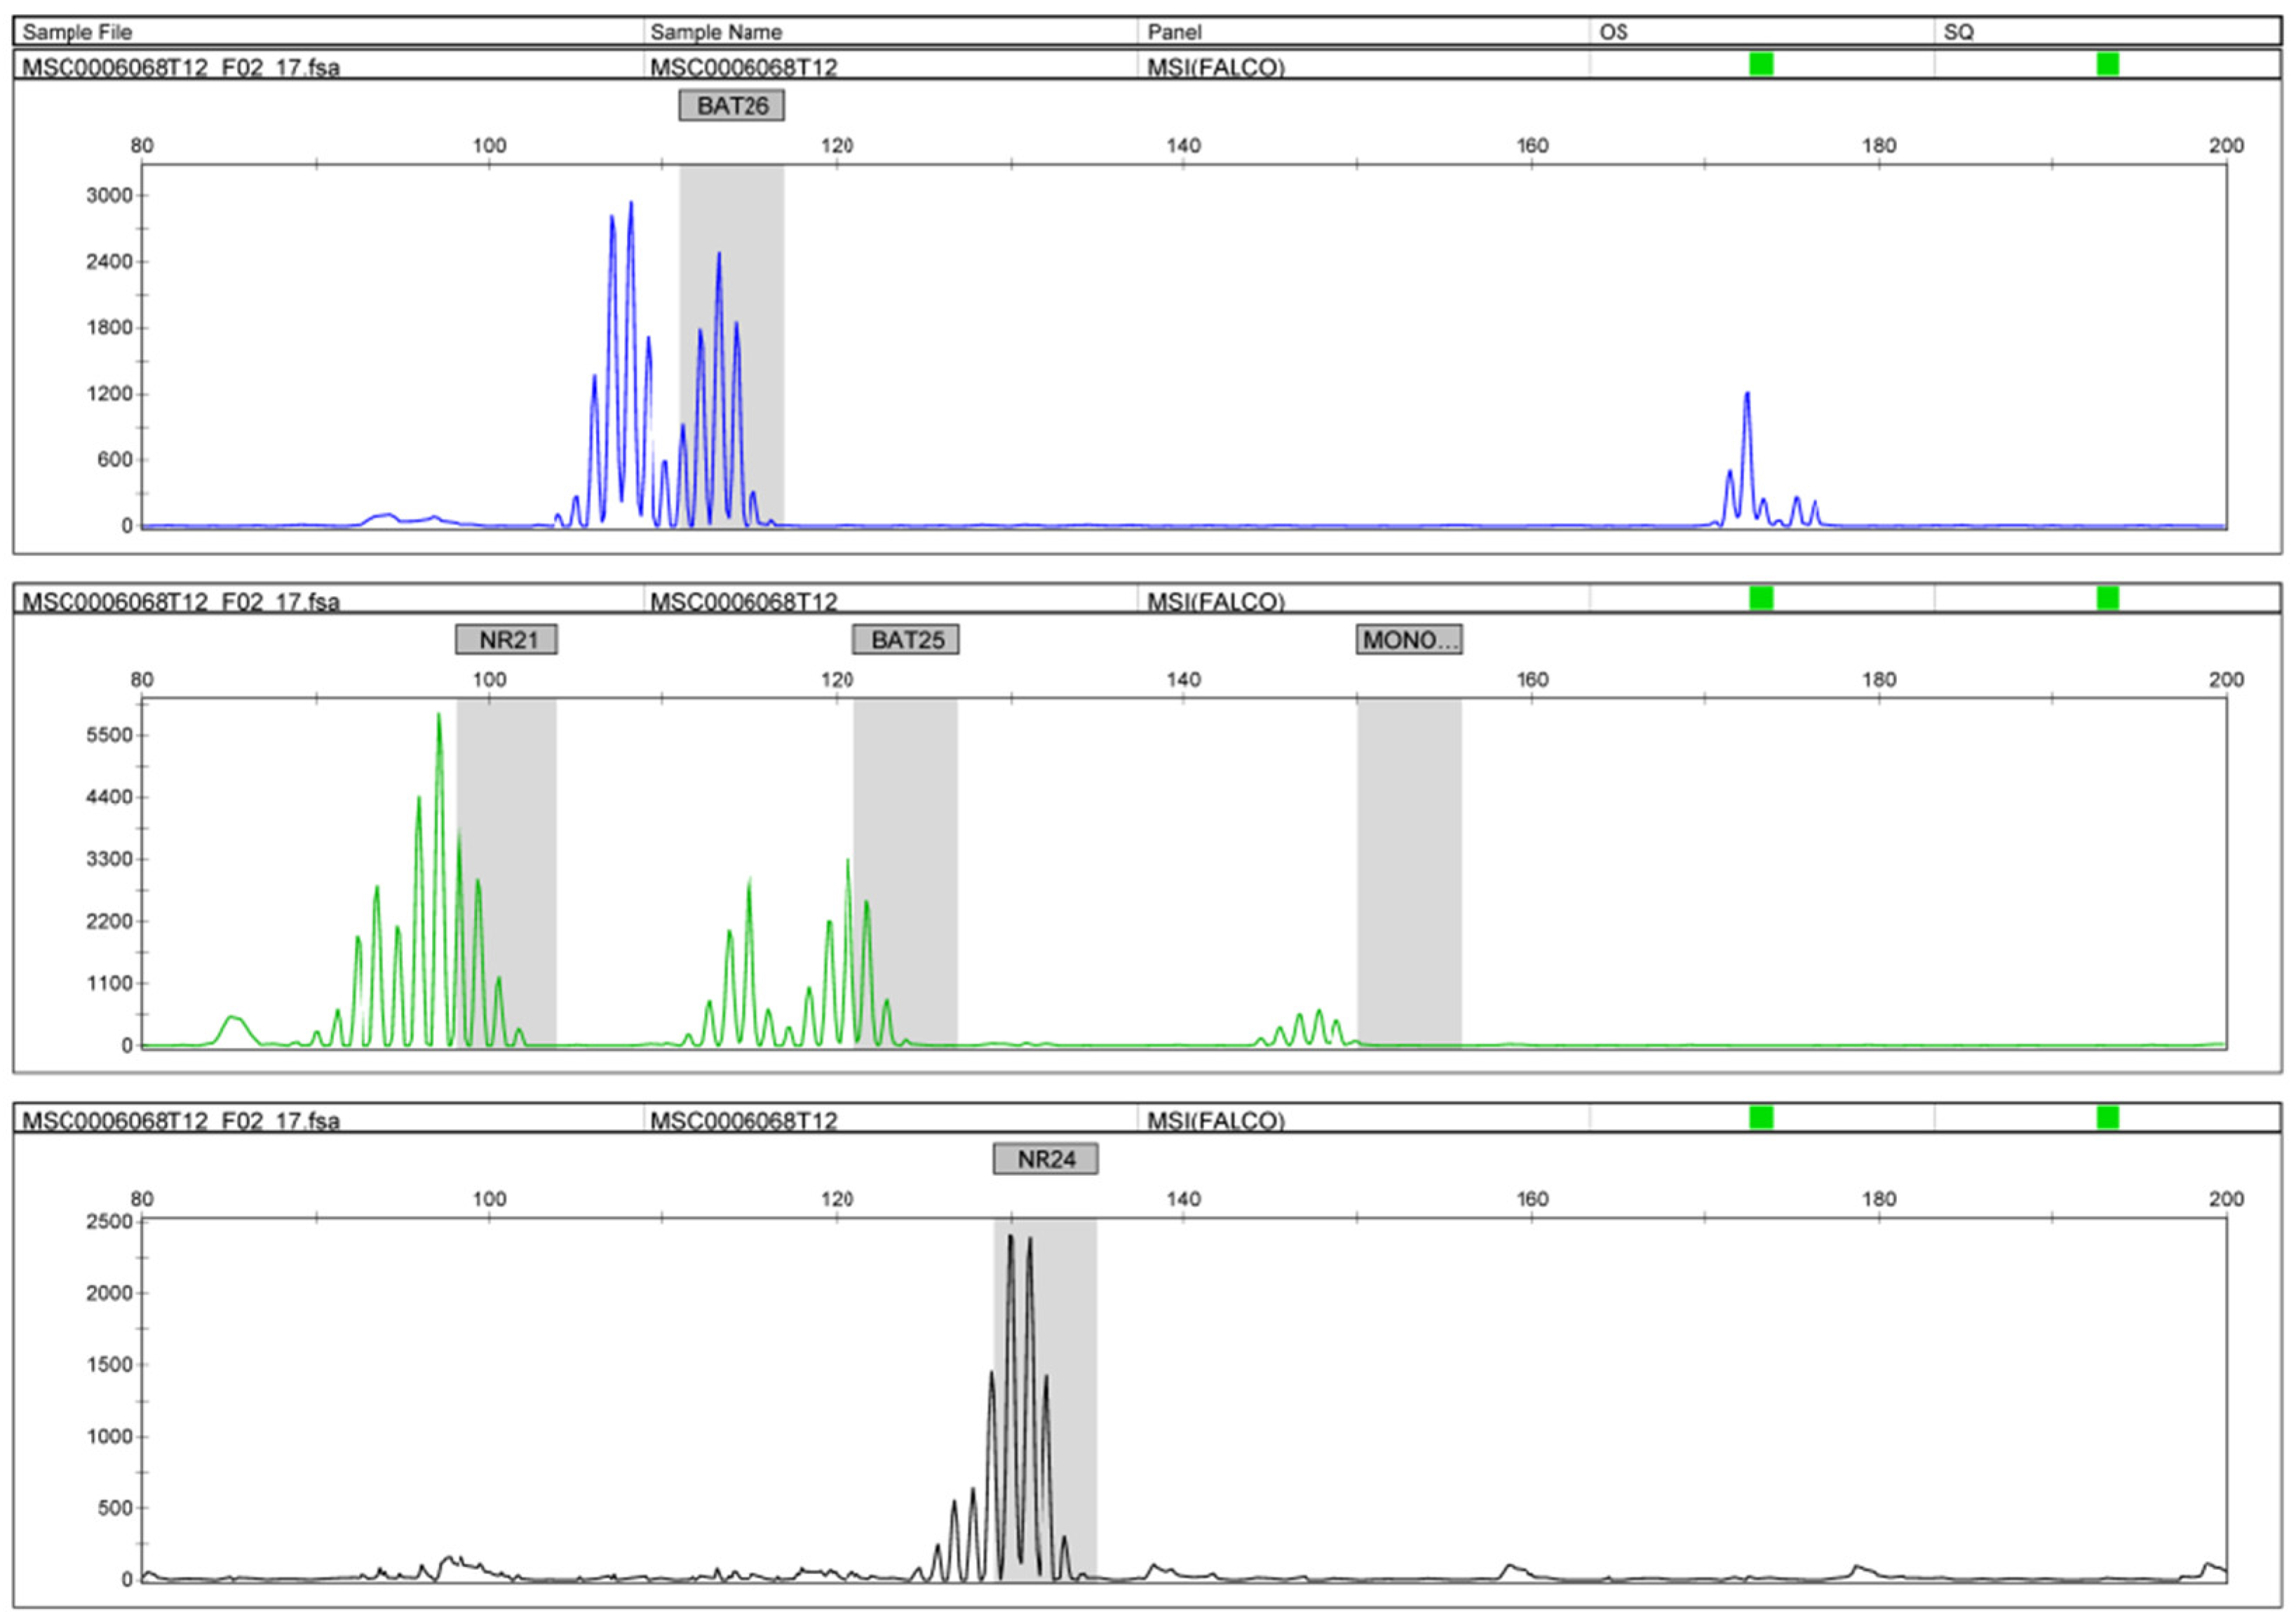This screenshot has width=2296, height=1619.
Task: Click green SQ status square in green panel
Action: pos(2107,598)
